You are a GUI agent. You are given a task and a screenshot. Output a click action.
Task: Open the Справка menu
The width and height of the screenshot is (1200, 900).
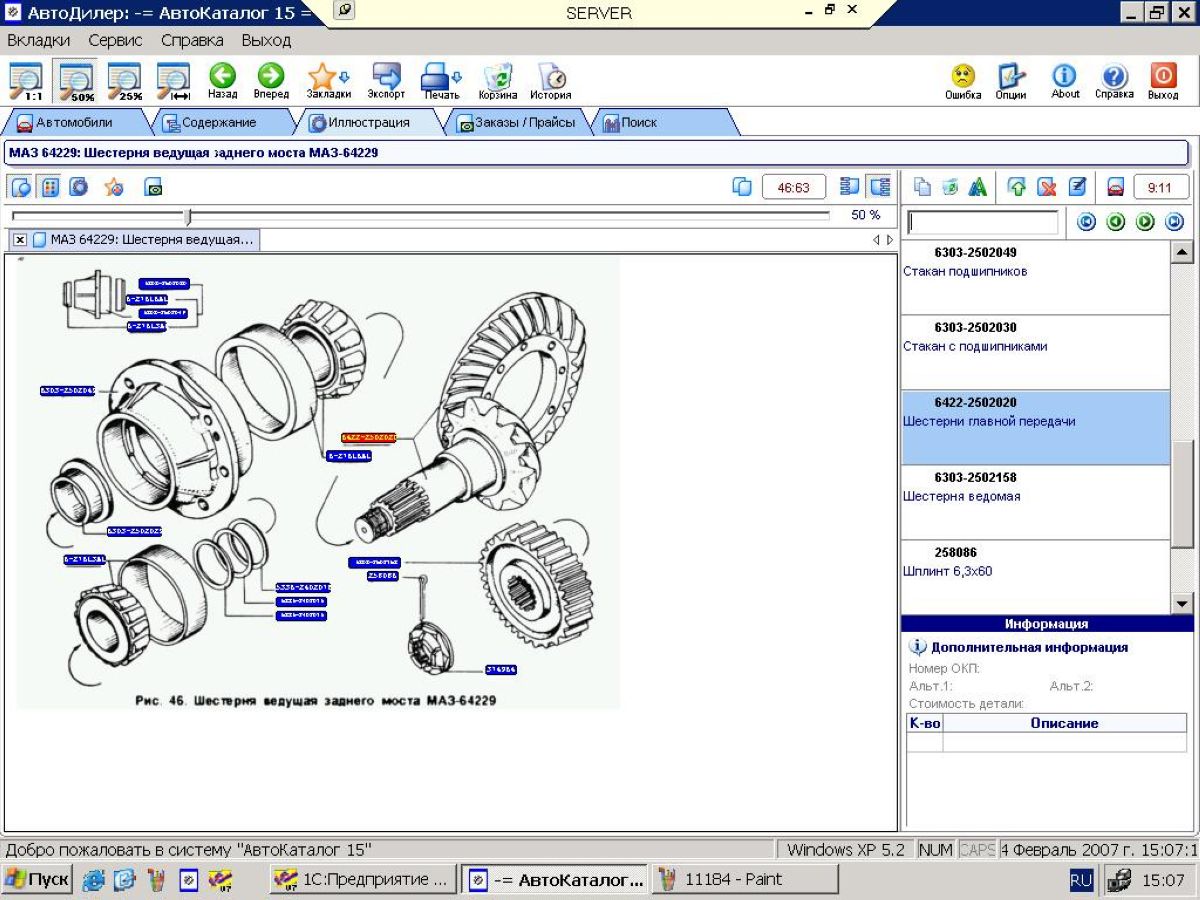[x=192, y=41]
